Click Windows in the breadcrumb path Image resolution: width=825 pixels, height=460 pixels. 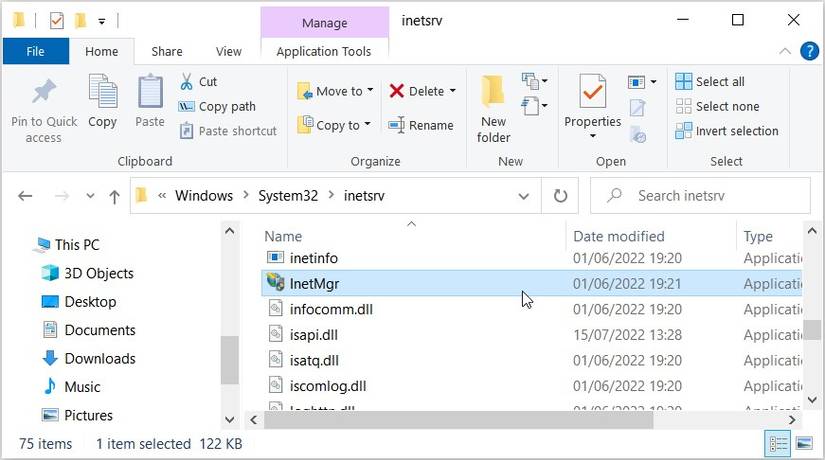pos(204,196)
